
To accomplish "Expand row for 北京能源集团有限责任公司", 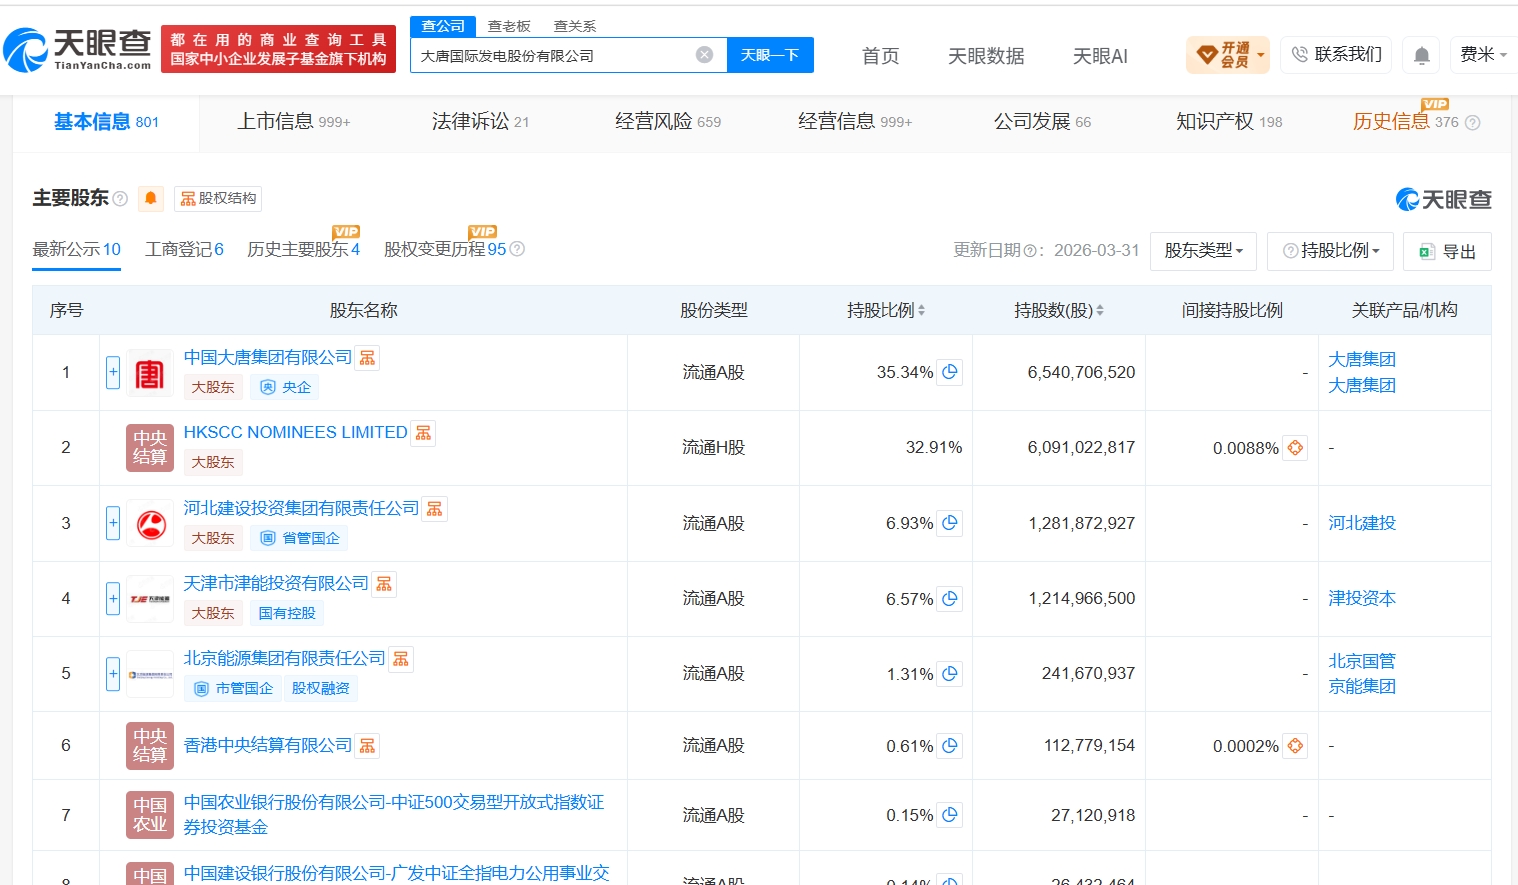I will (113, 674).
